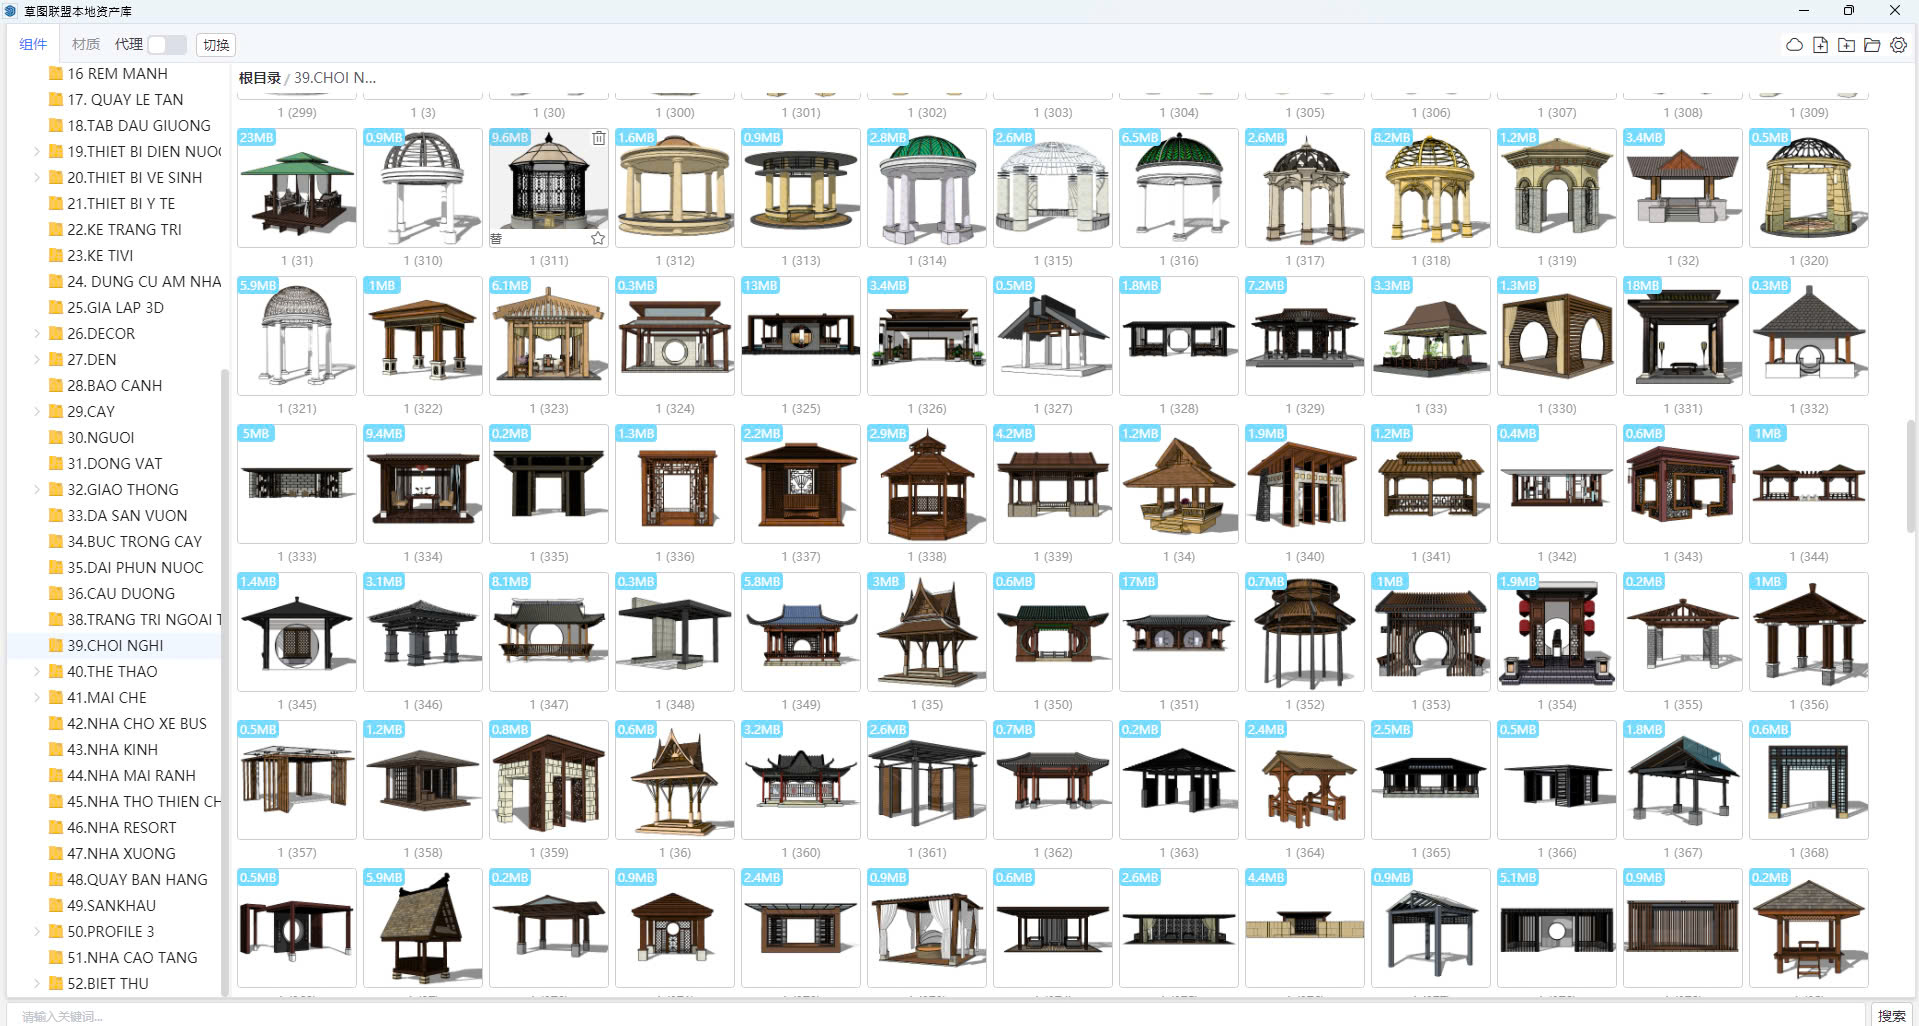1919x1026 pixels.
Task: Click the add file icon
Action: click(x=1820, y=45)
